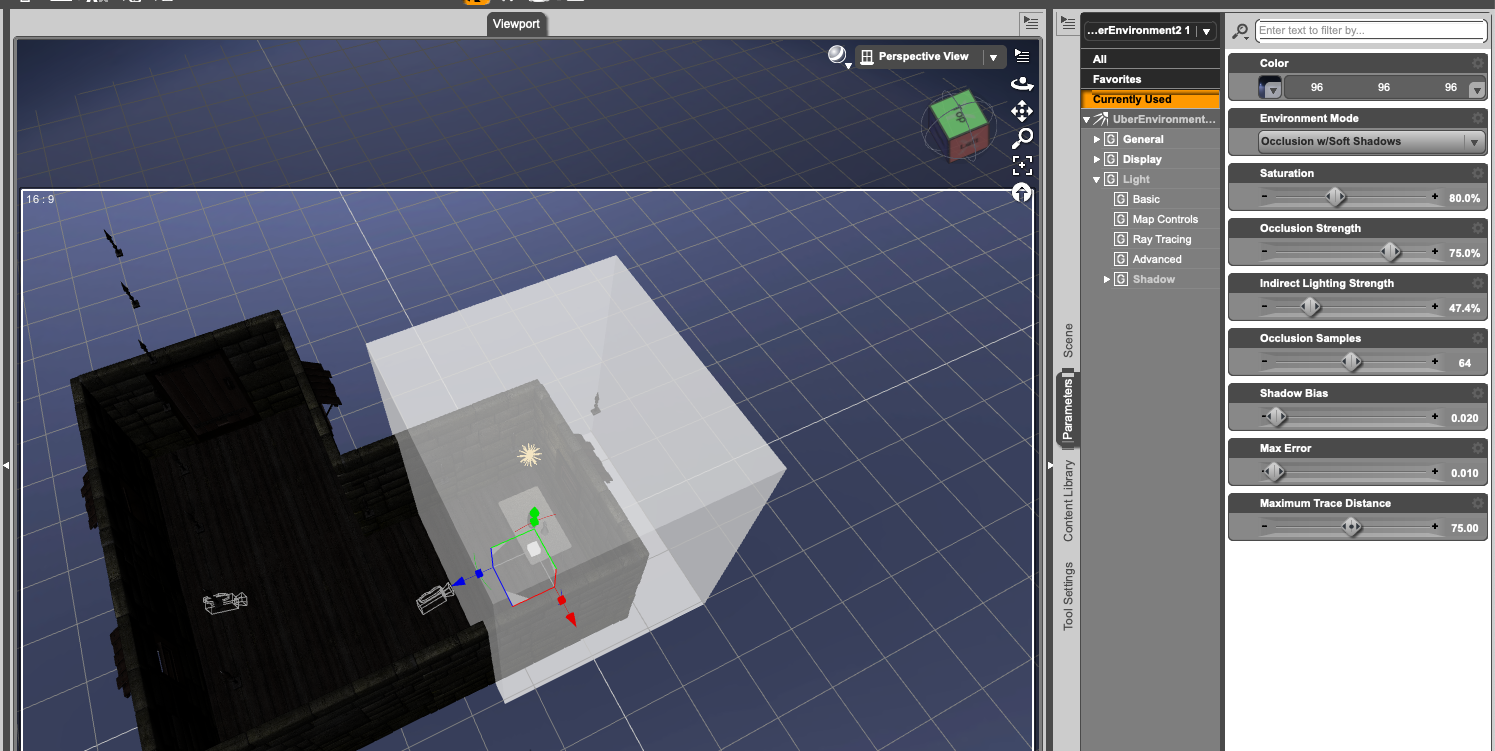Image resolution: width=1495 pixels, height=751 pixels.
Task: Select the orbit camera control icon
Action: (1022, 85)
